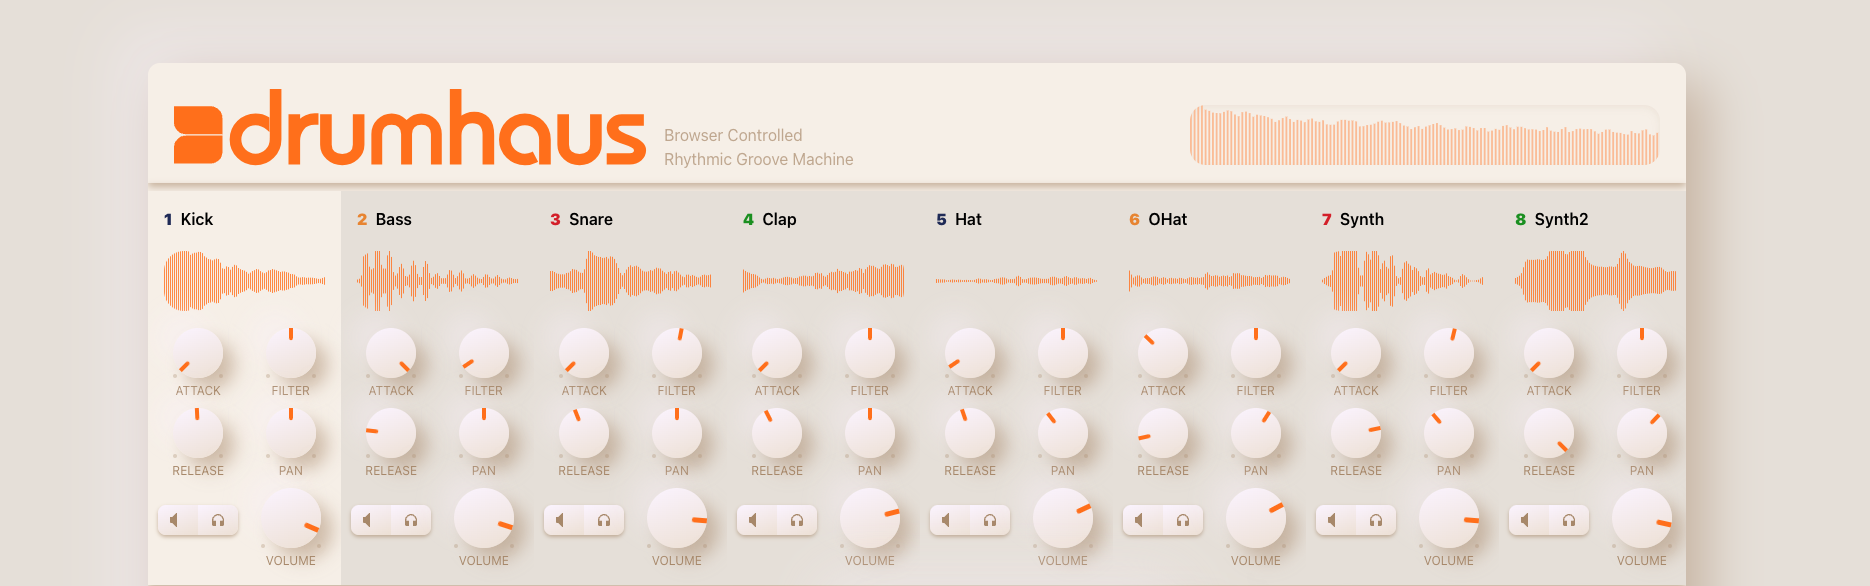Screen dimensions: 1870x586
Task: Click the master waveform display in header
Action: pyautogui.click(x=1424, y=135)
